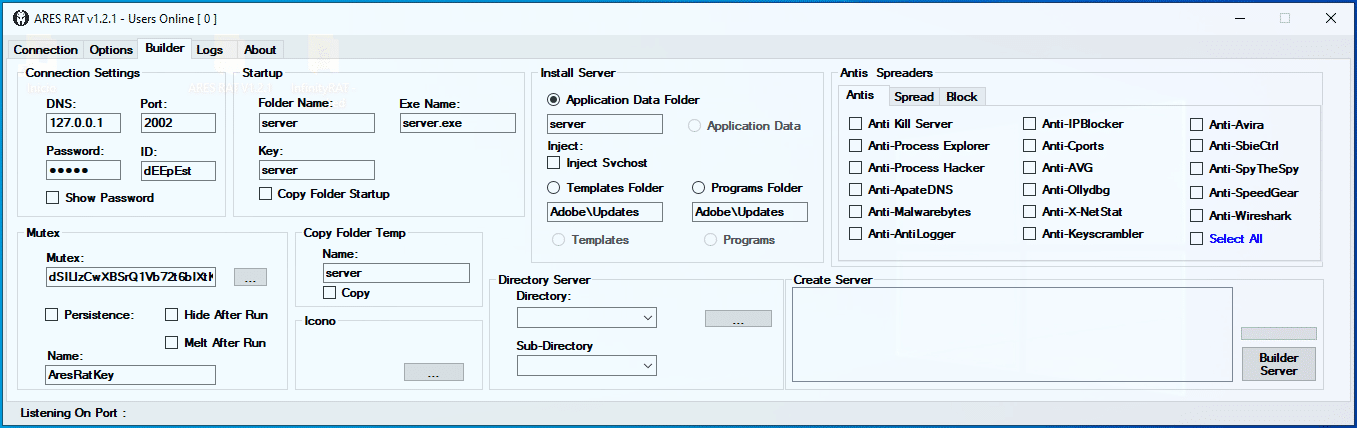Click the Builder Server button

1278,364
